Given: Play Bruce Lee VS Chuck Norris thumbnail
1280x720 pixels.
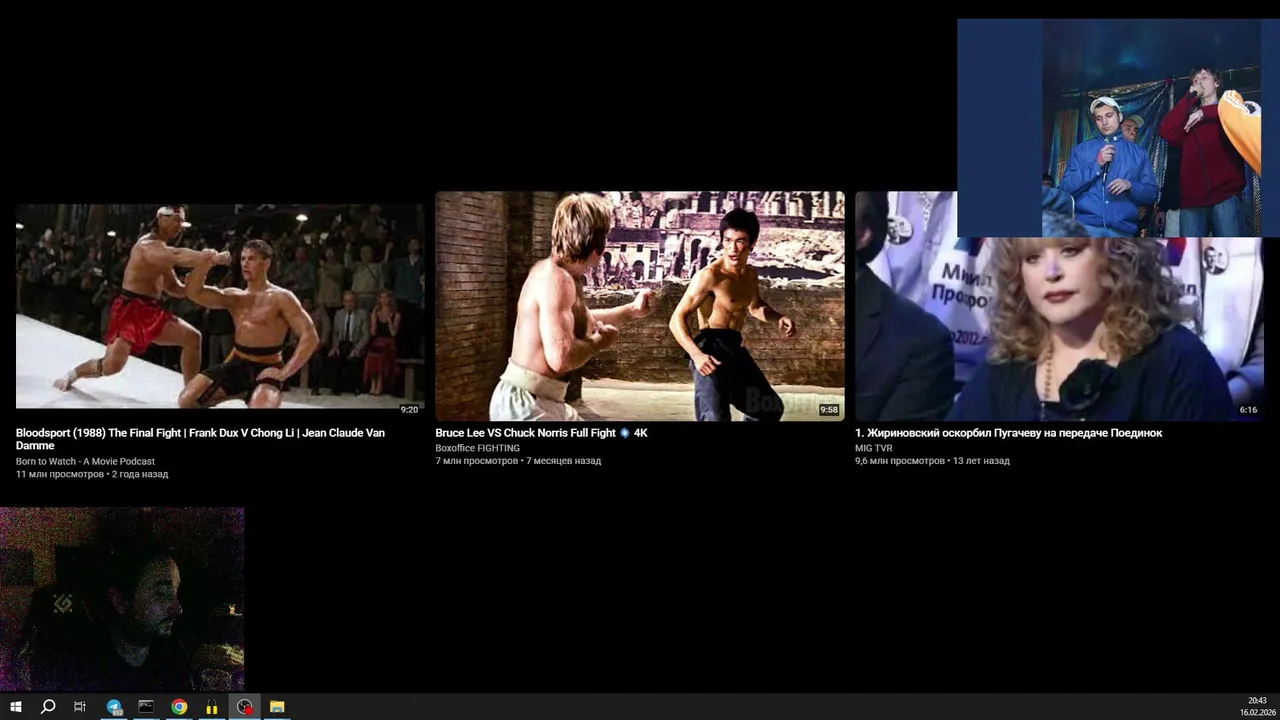Looking at the screenshot, I should click(640, 306).
